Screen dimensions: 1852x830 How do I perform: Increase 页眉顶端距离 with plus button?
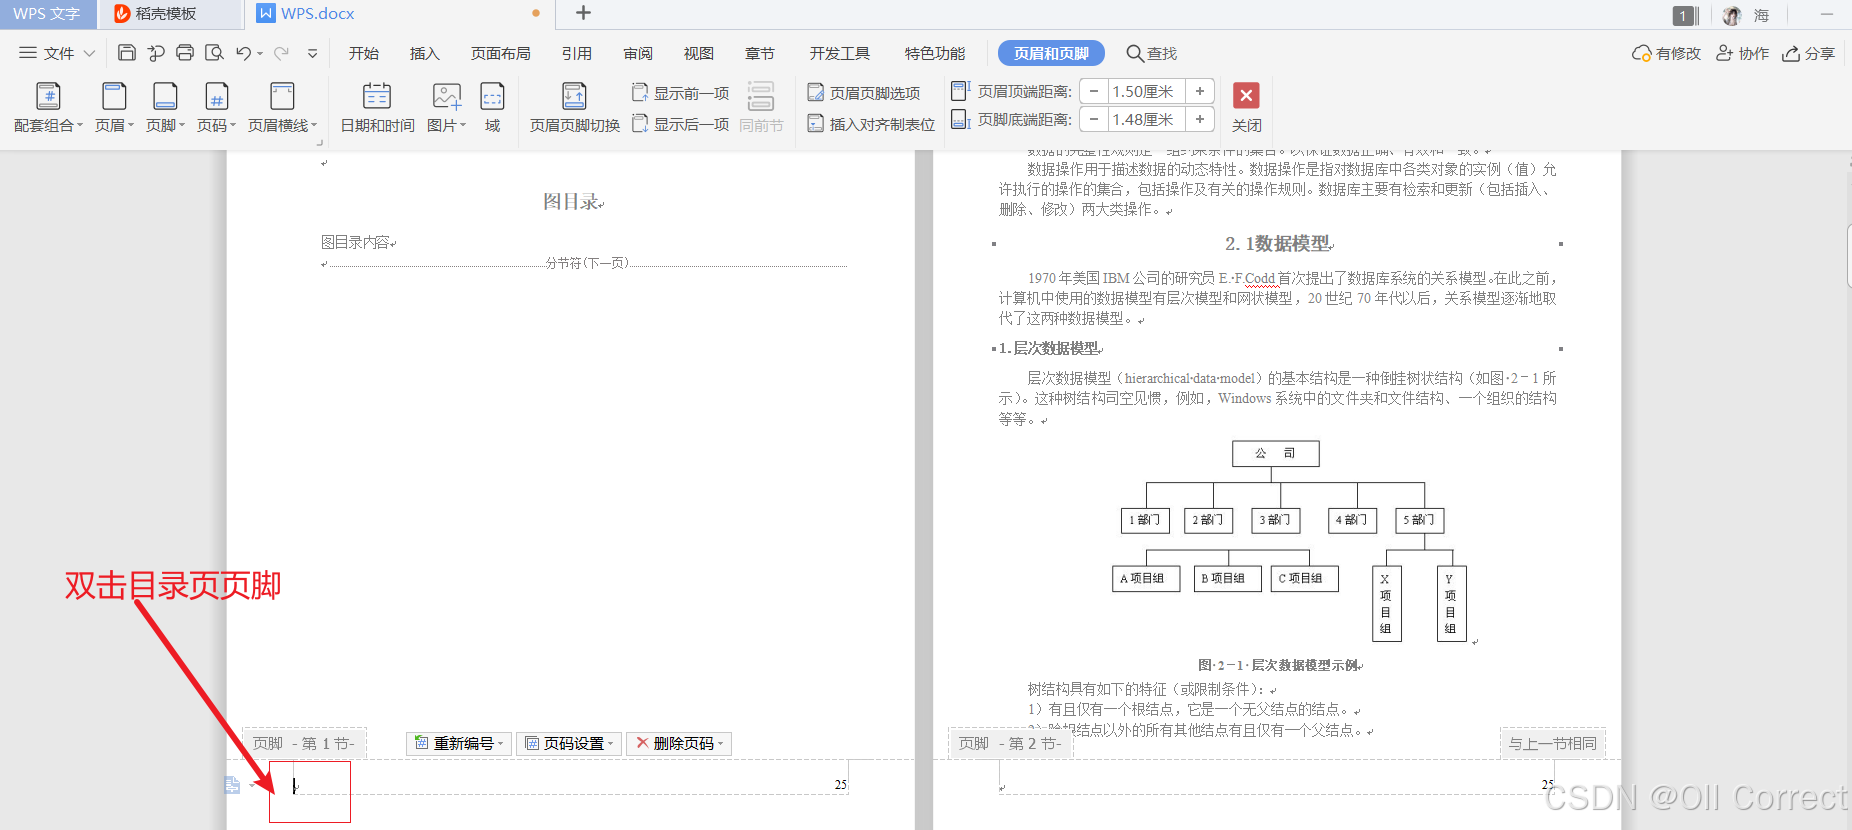pos(1200,91)
